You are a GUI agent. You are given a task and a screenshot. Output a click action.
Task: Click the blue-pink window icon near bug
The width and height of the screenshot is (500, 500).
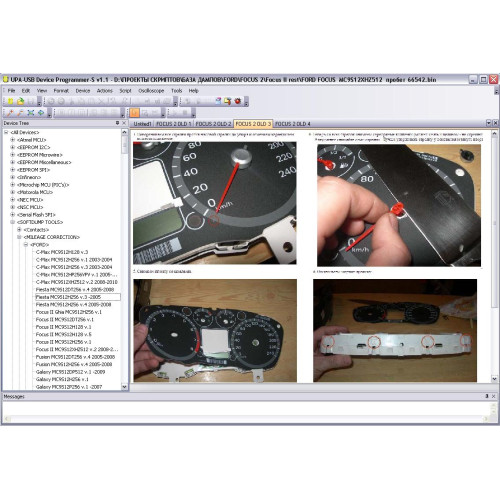click(218, 101)
